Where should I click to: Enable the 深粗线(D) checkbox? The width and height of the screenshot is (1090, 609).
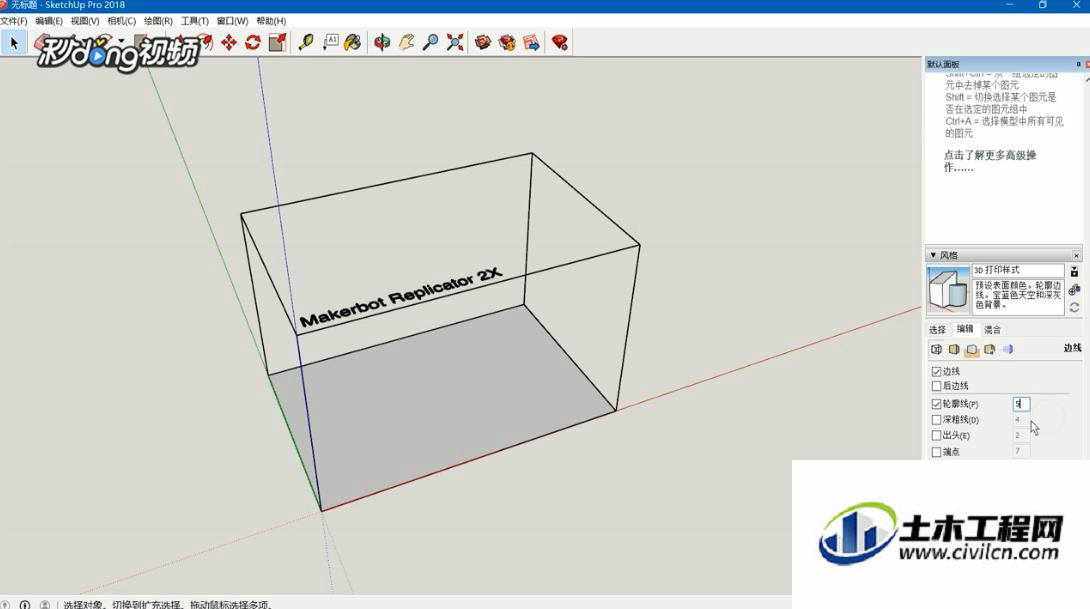click(x=936, y=420)
